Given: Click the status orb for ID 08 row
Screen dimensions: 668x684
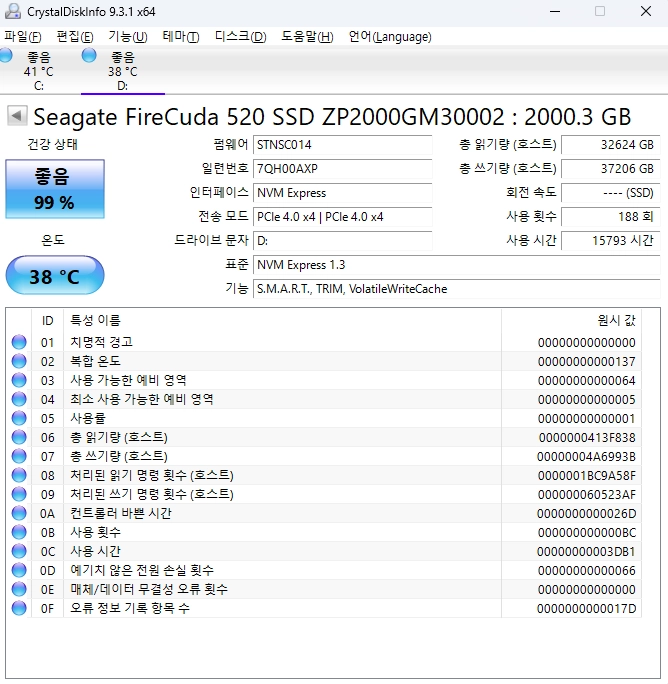Looking at the screenshot, I should 19,475.
